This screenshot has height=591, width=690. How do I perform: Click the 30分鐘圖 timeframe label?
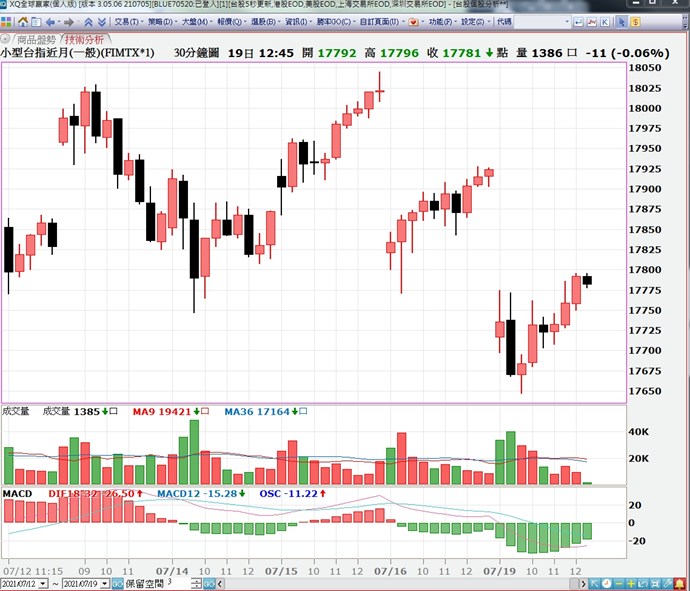pos(196,53)
